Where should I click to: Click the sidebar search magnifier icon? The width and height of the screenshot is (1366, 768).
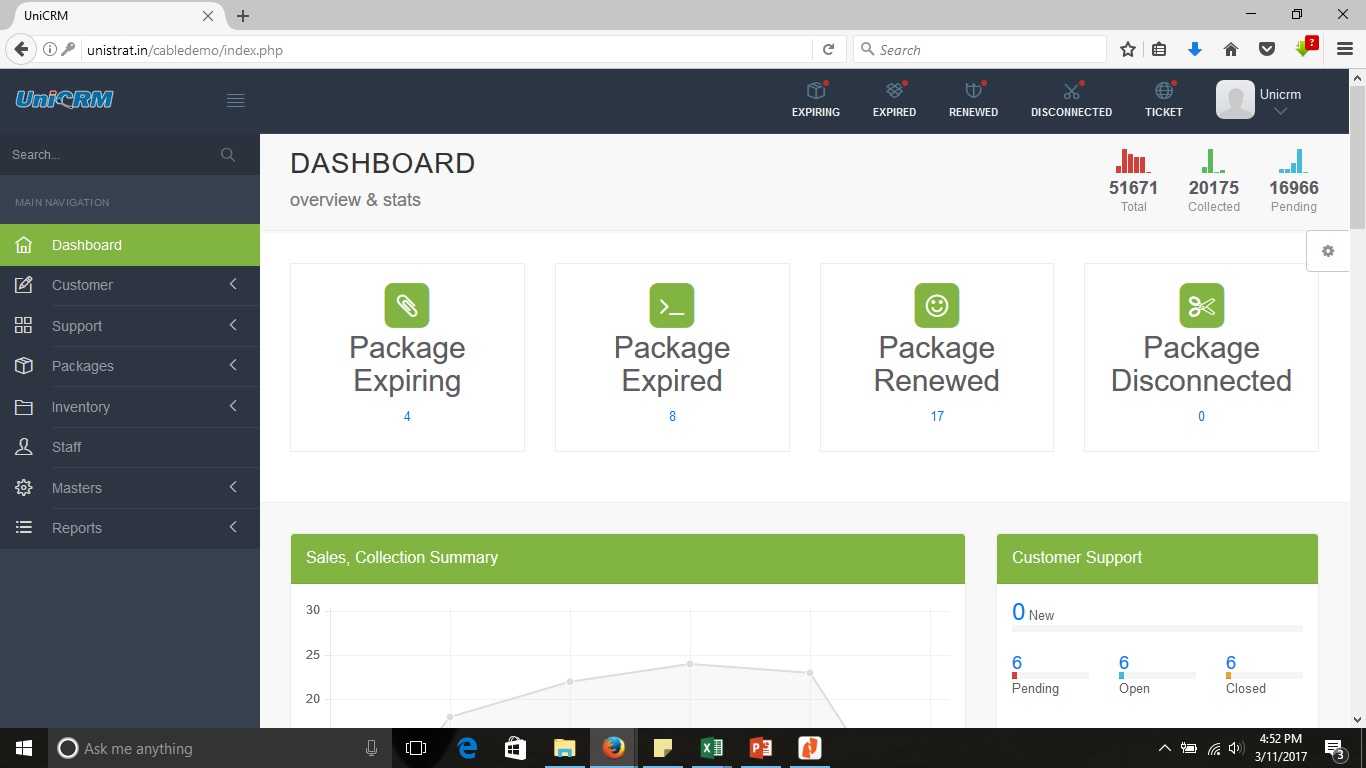228,154
